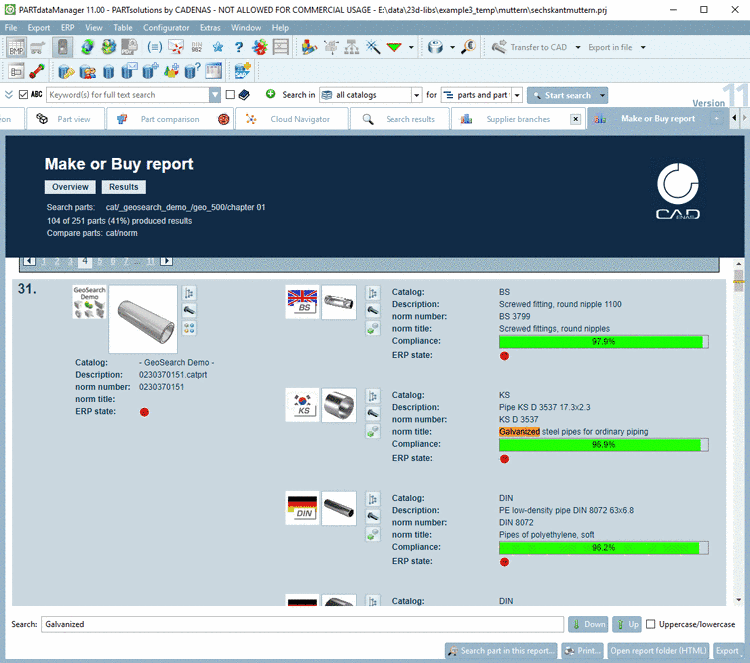Click the envelope mail icon in the toolbar
The image size is (750, 663).
point(176,47)
